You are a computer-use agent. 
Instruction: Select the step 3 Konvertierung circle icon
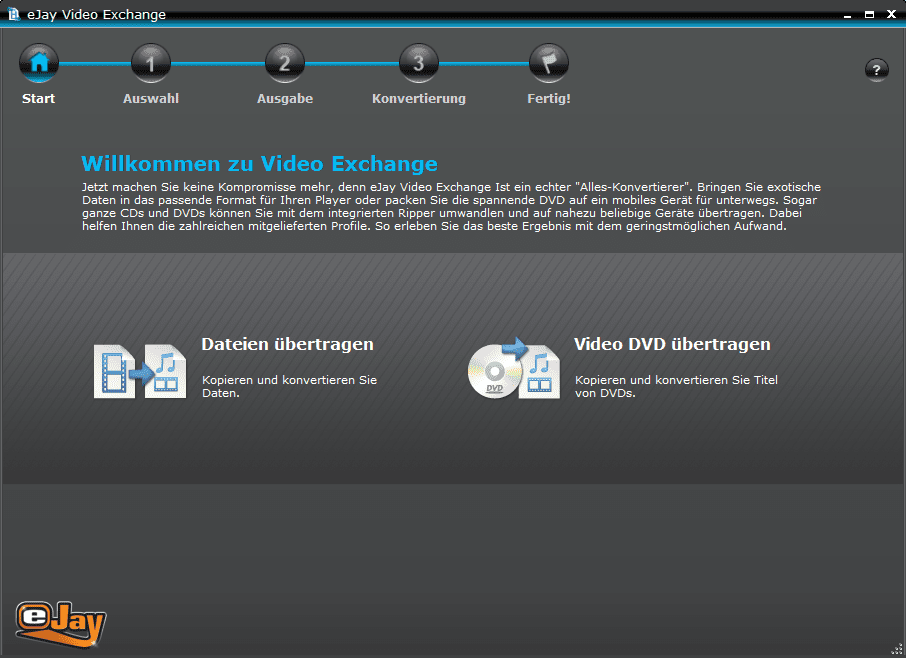(x=418, y=61)
